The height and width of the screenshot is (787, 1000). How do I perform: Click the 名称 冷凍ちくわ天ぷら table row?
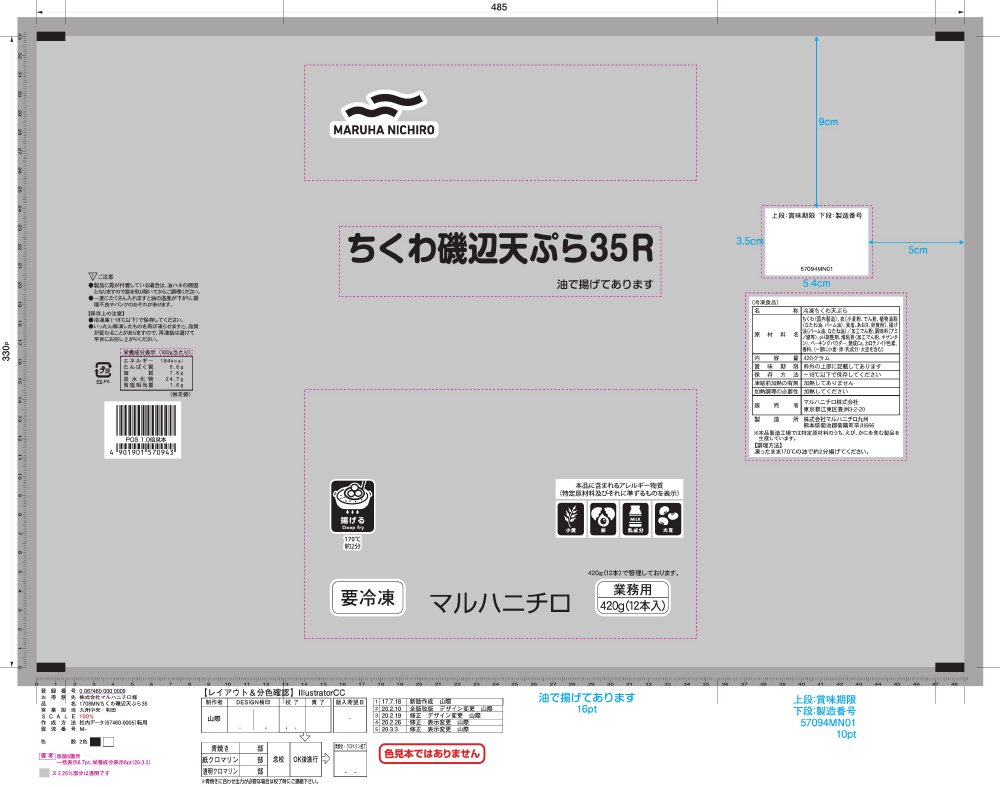coord(826,311)
